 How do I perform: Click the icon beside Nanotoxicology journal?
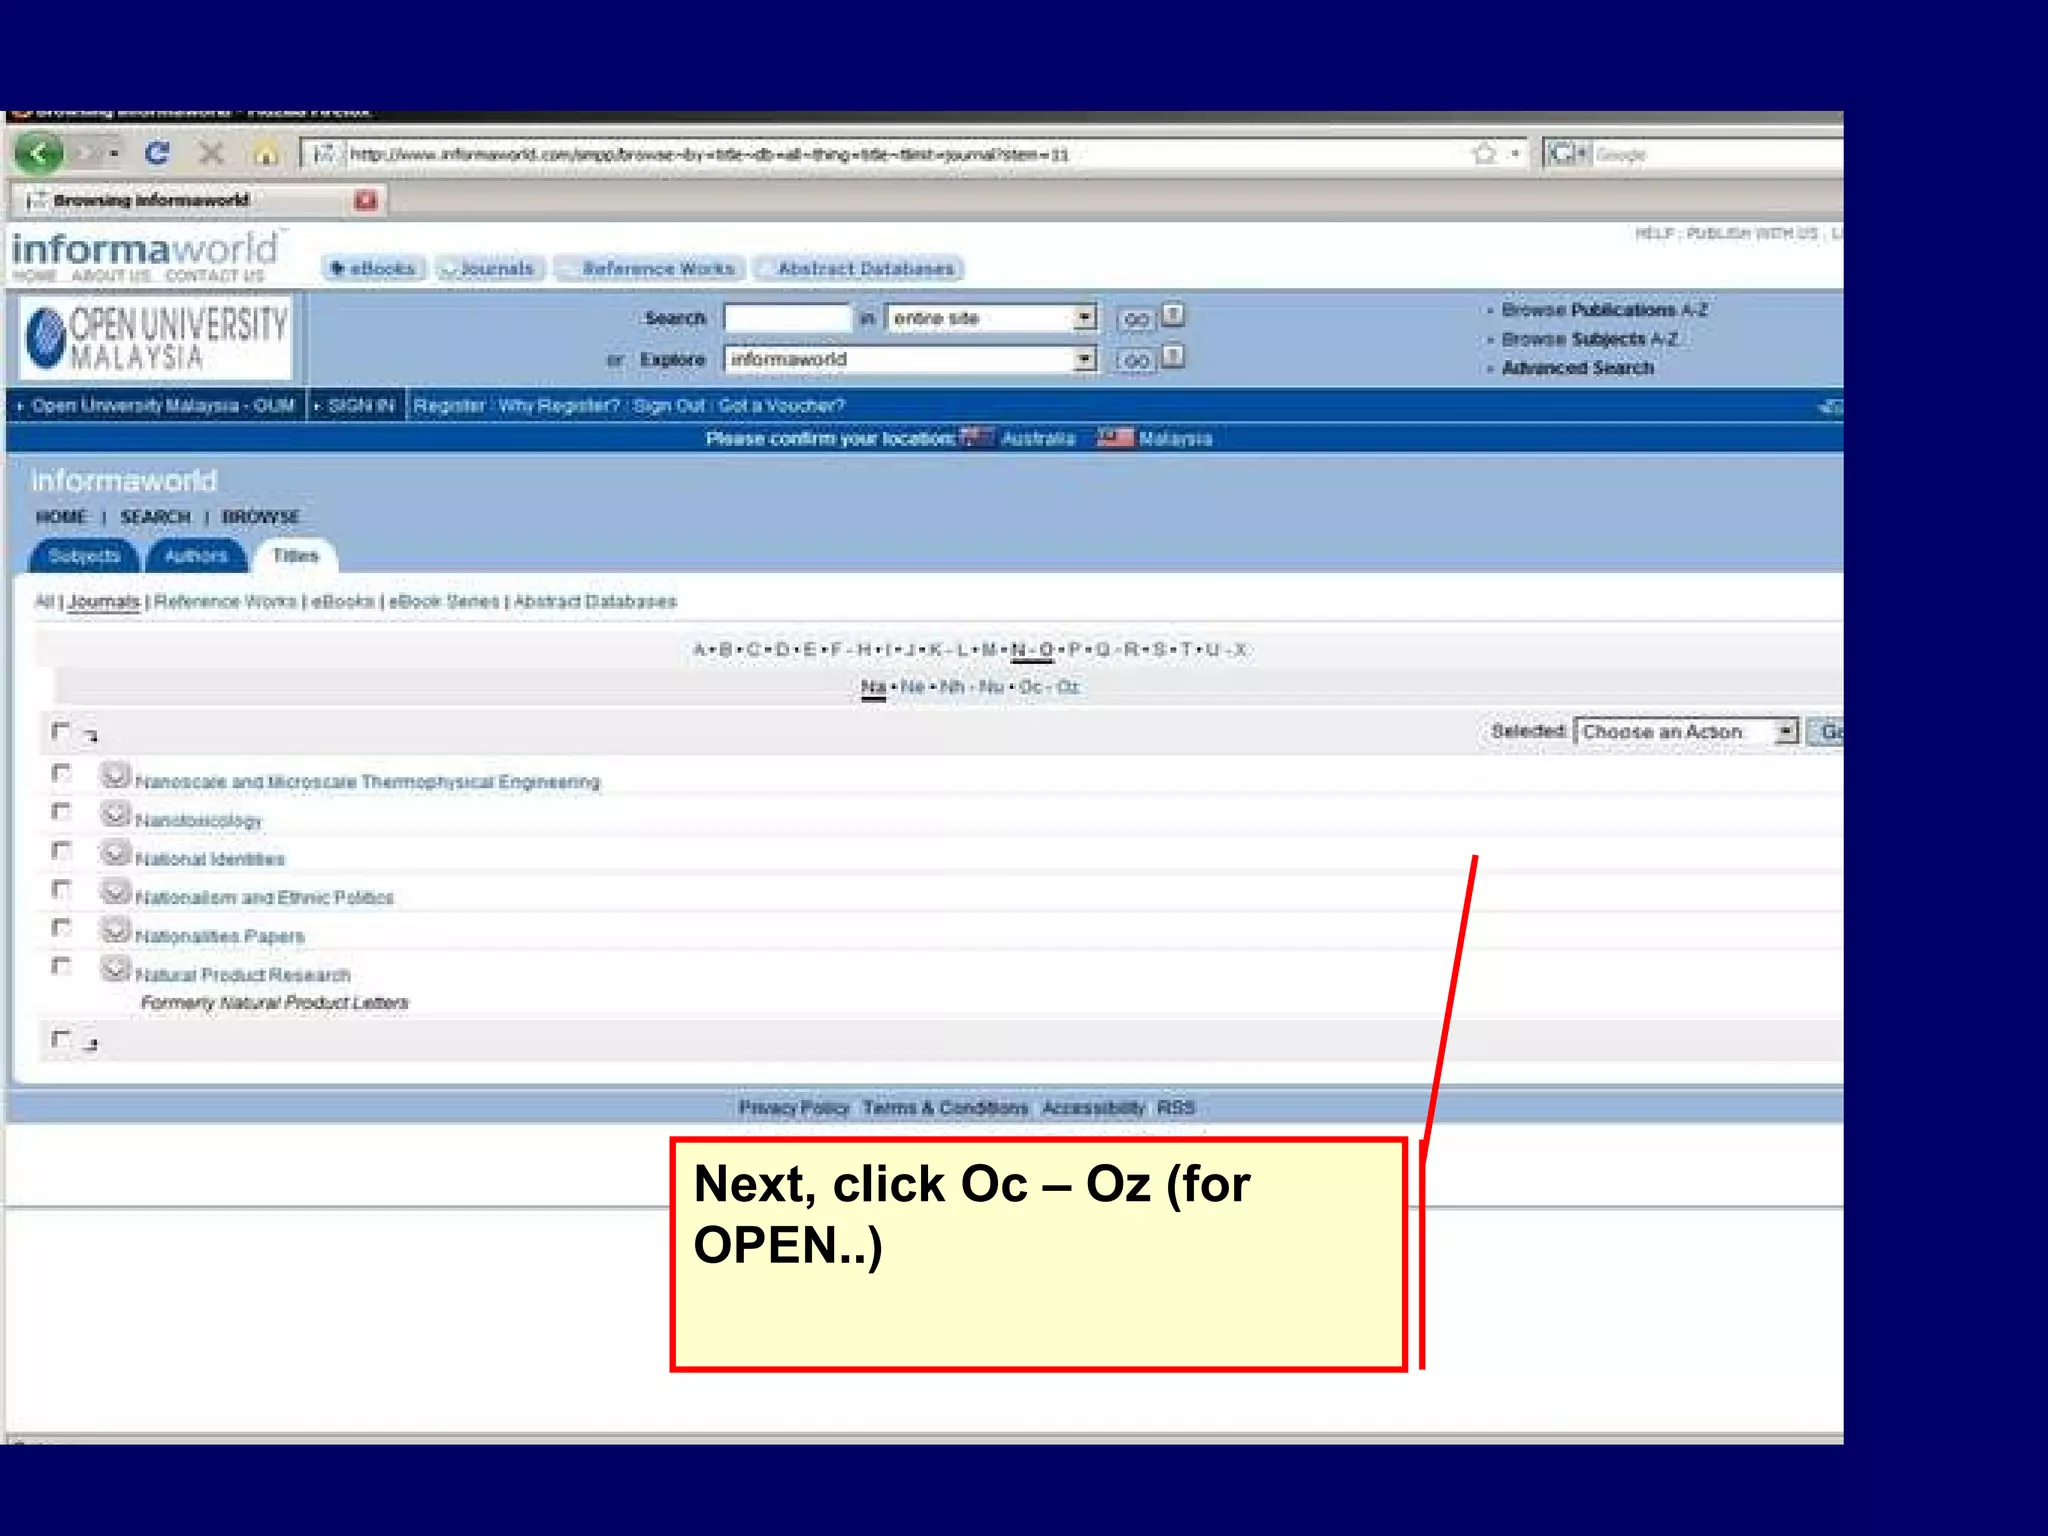(x=116, y=814)
